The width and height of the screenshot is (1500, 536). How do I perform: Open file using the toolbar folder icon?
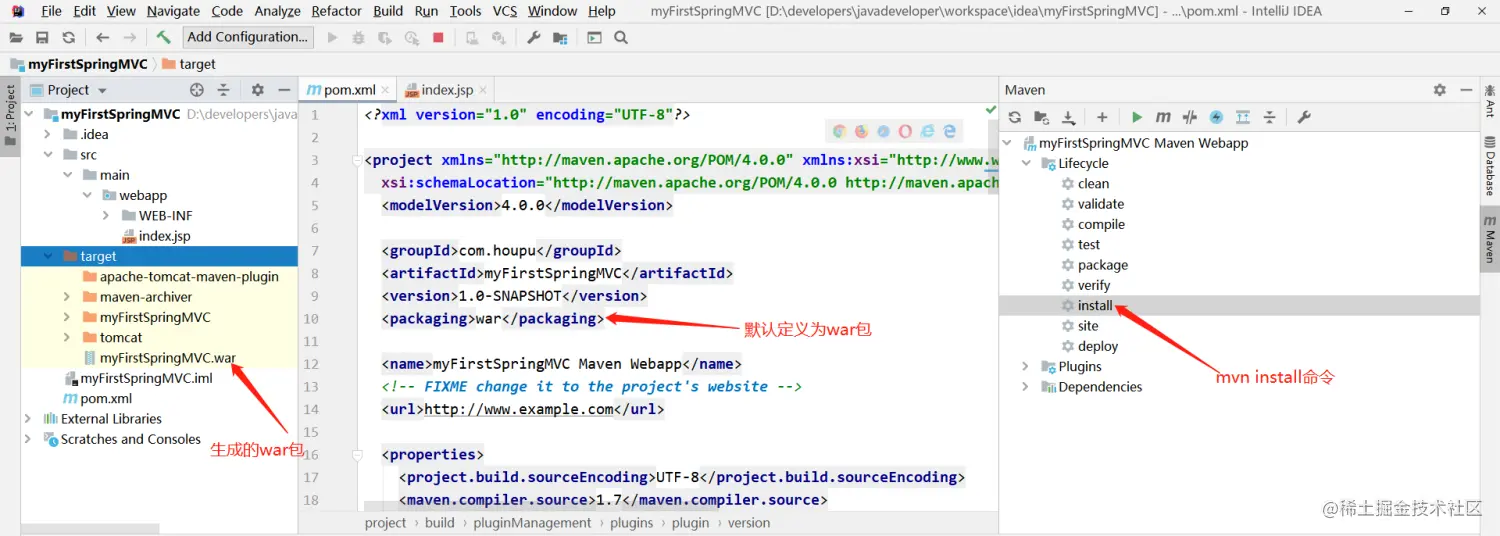point(16,38)
